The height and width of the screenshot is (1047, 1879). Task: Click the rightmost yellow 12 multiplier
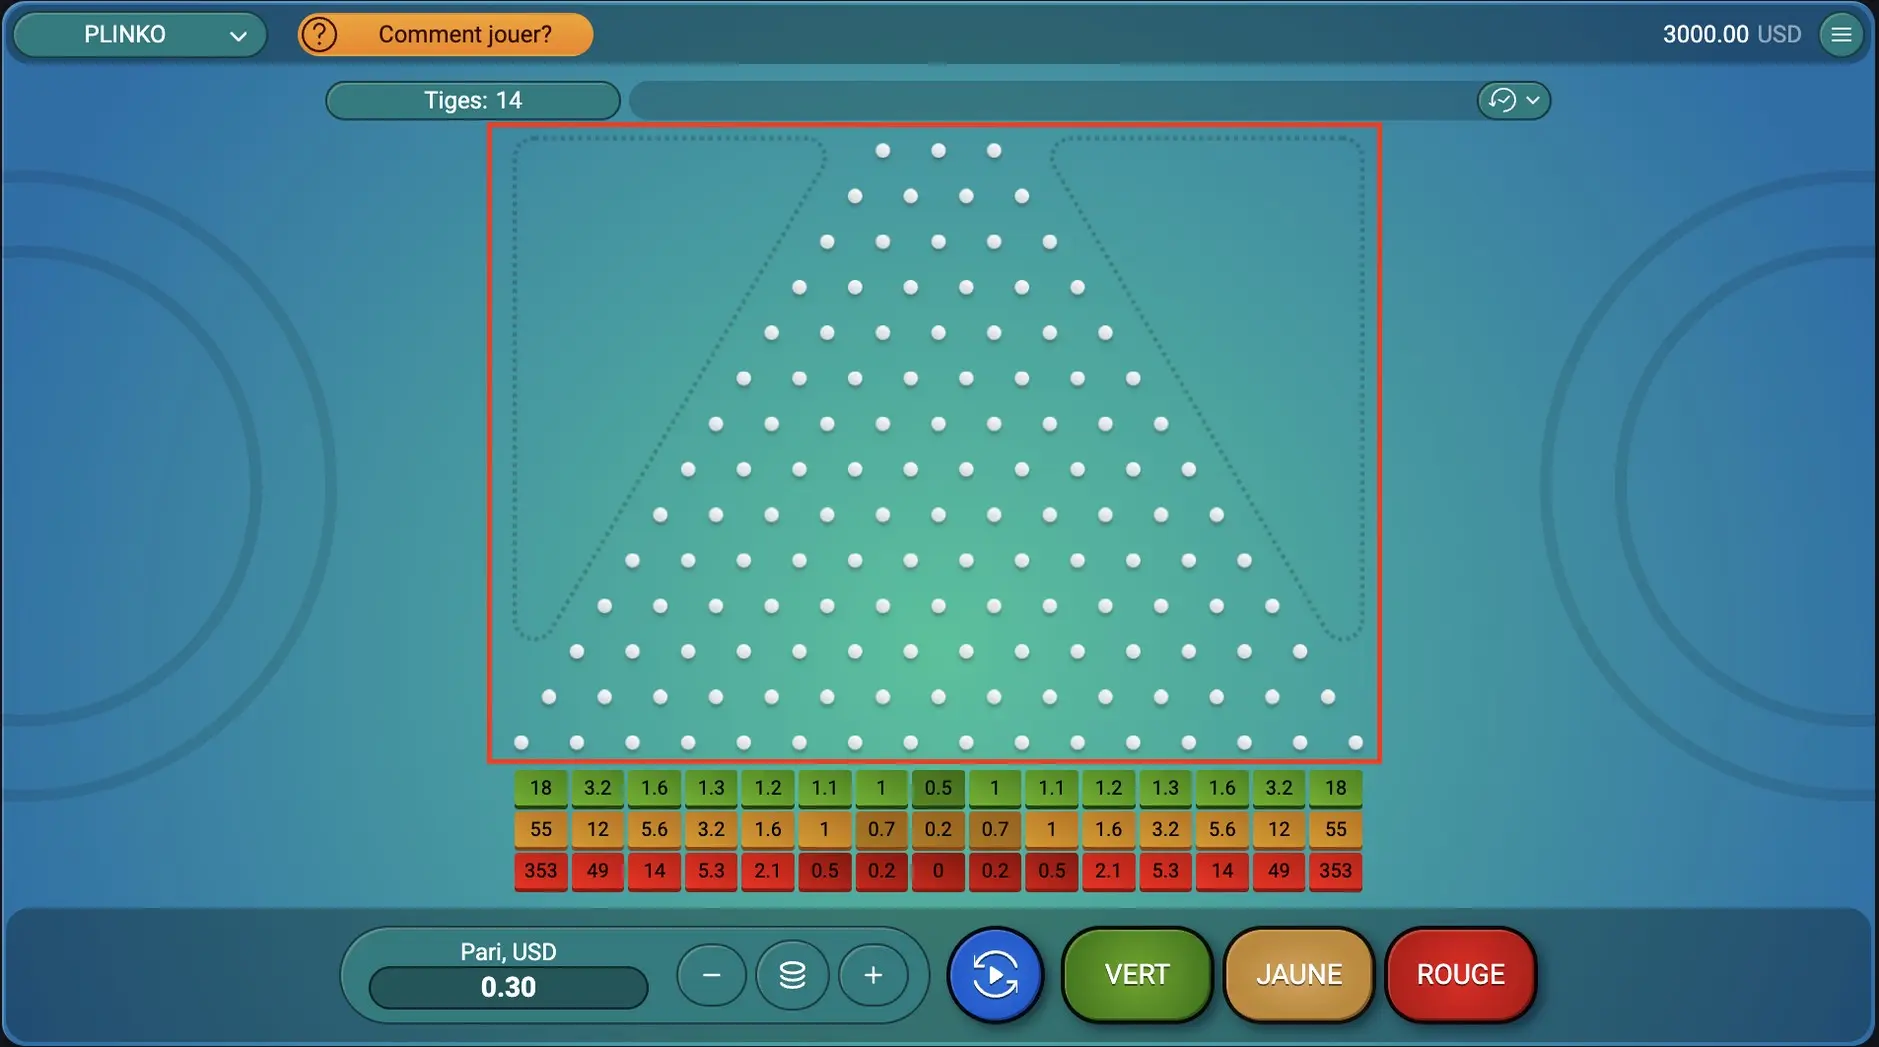point(1279,829)
